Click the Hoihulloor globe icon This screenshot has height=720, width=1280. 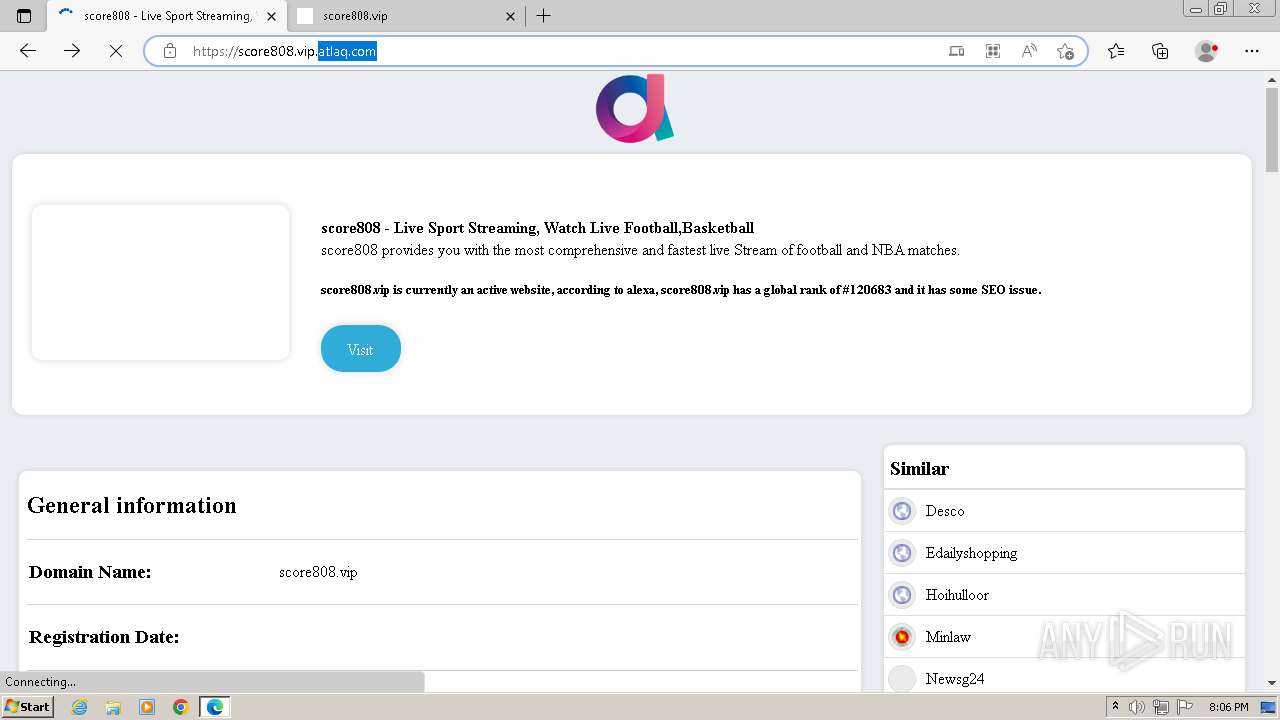click(902, 595)
